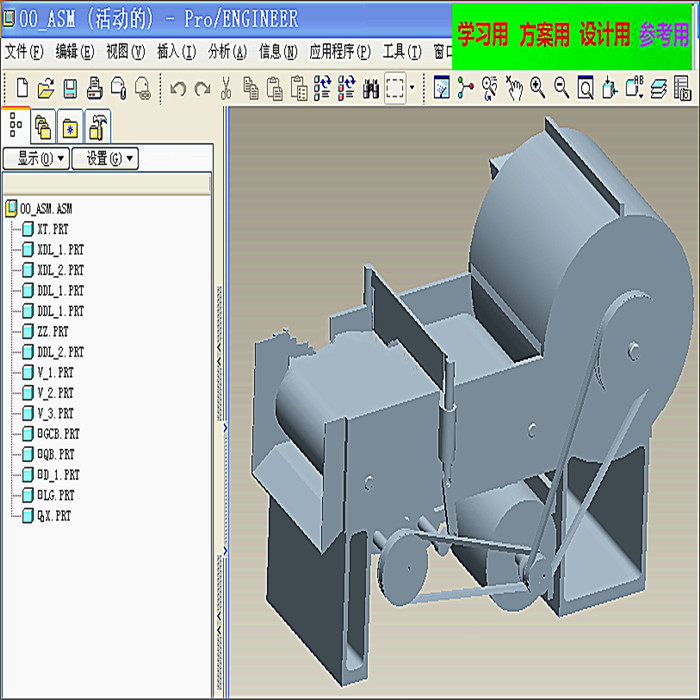Select V_3.PRT in the model tree
This screenshot has height=700, width=700.
tap(48, 413)
